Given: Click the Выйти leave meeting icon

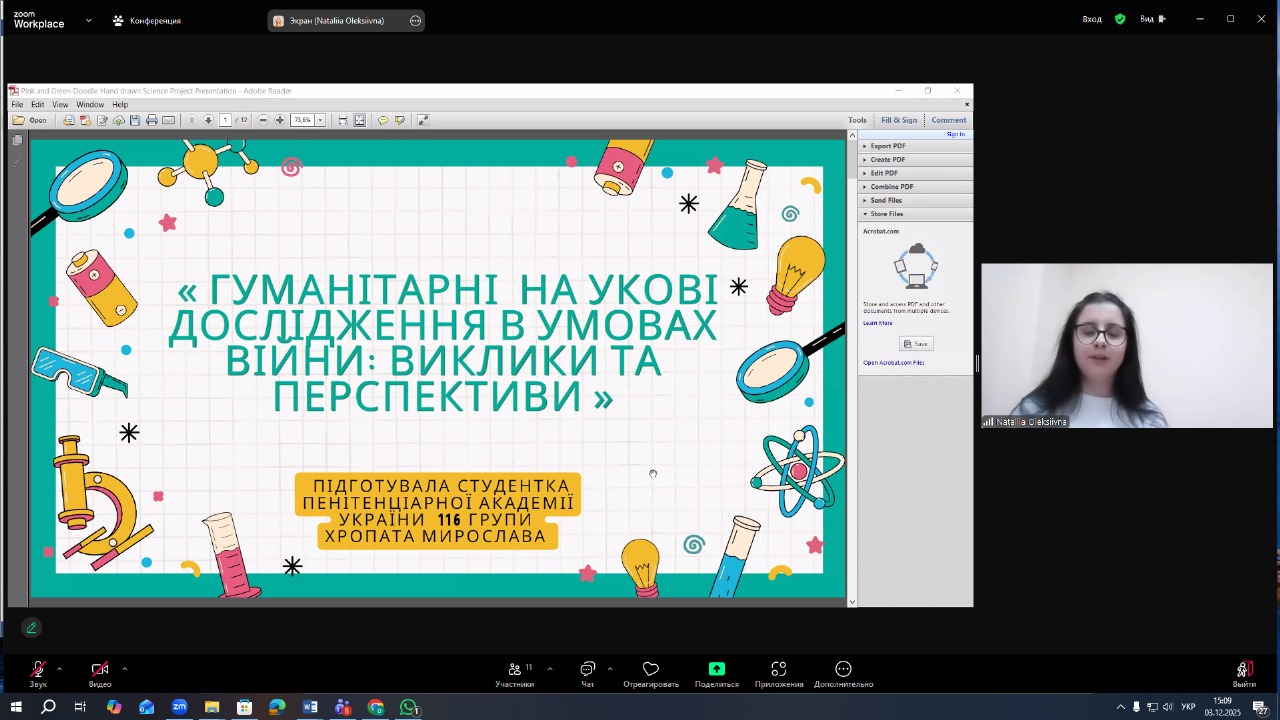Looking at the screenshot, I should pyautogui.click(x=1244, y=670).
